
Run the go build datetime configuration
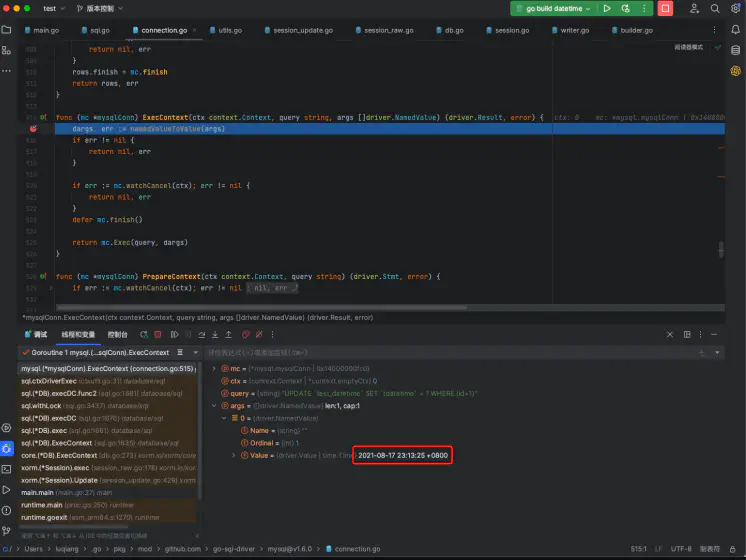607,8
